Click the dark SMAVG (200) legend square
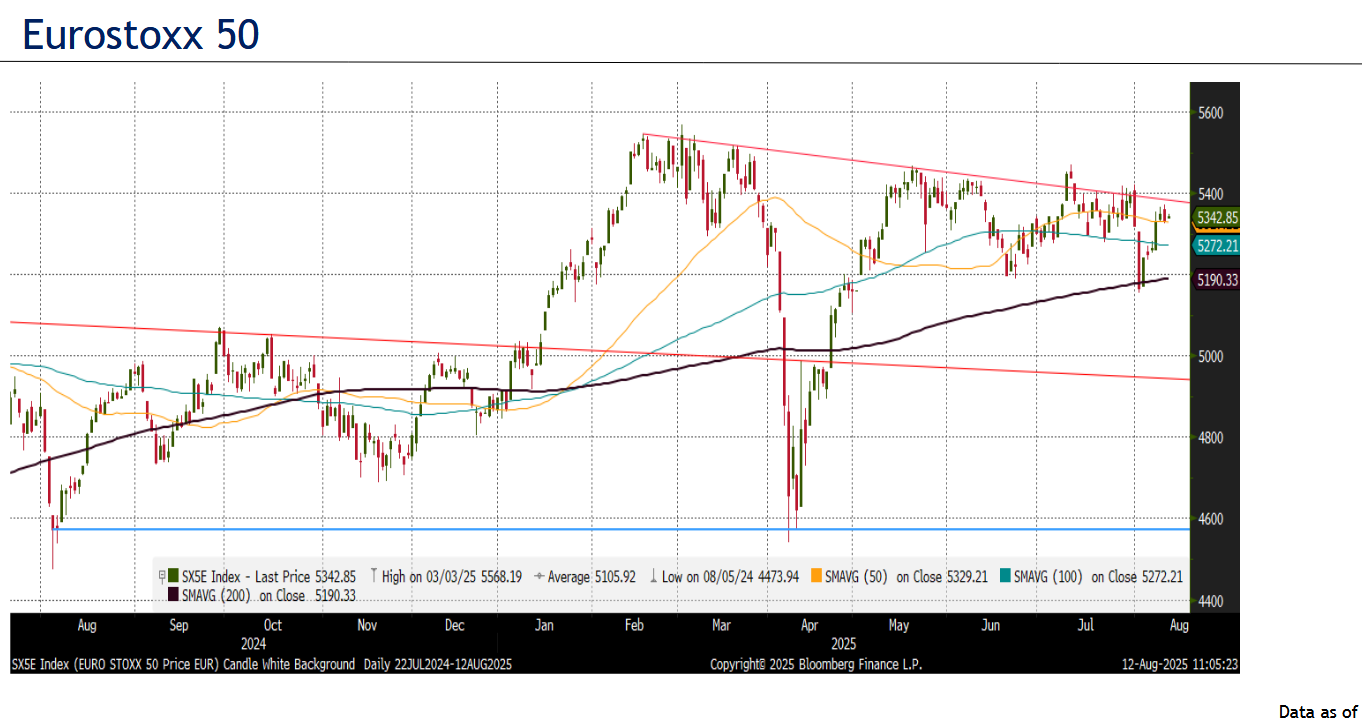The height and width of the screenshot is (718, 1362). click(174, 595)
